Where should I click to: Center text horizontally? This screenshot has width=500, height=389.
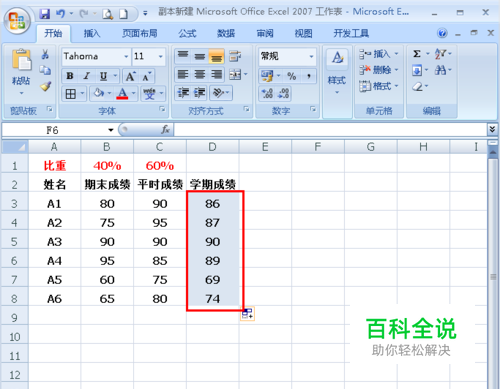click(x=200, y=75)
